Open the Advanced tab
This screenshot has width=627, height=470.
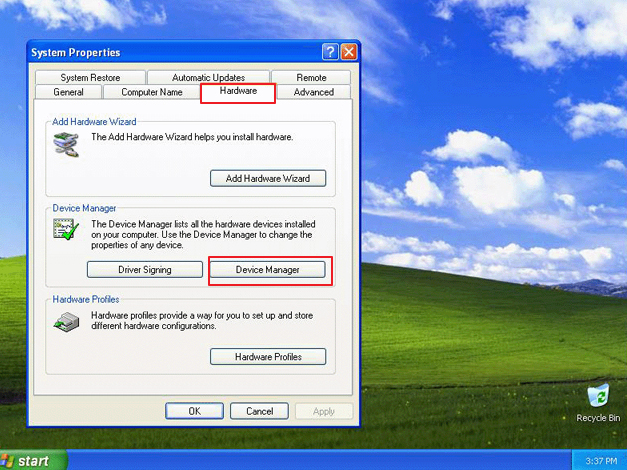314,92
